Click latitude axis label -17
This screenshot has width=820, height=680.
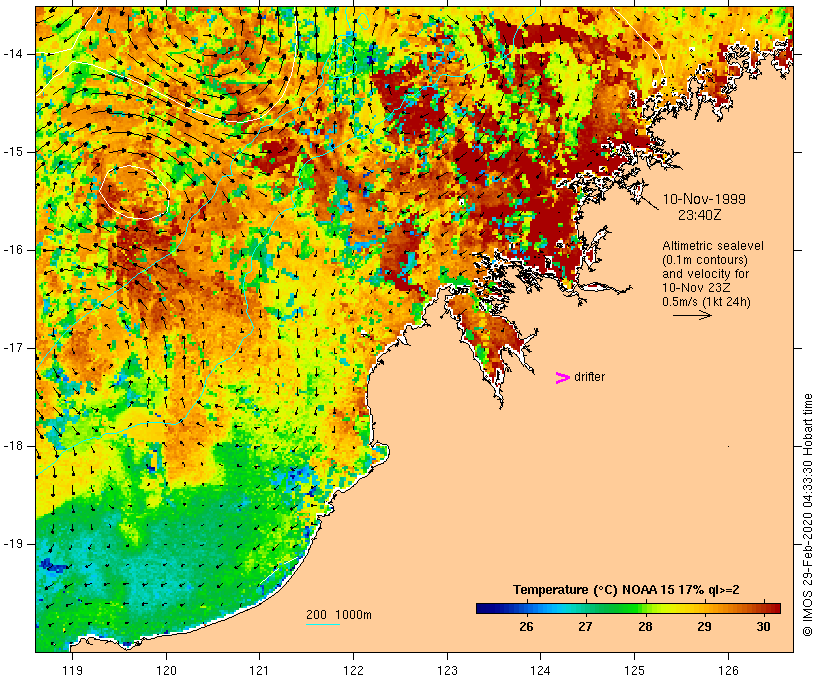click(x=13, y=348)
